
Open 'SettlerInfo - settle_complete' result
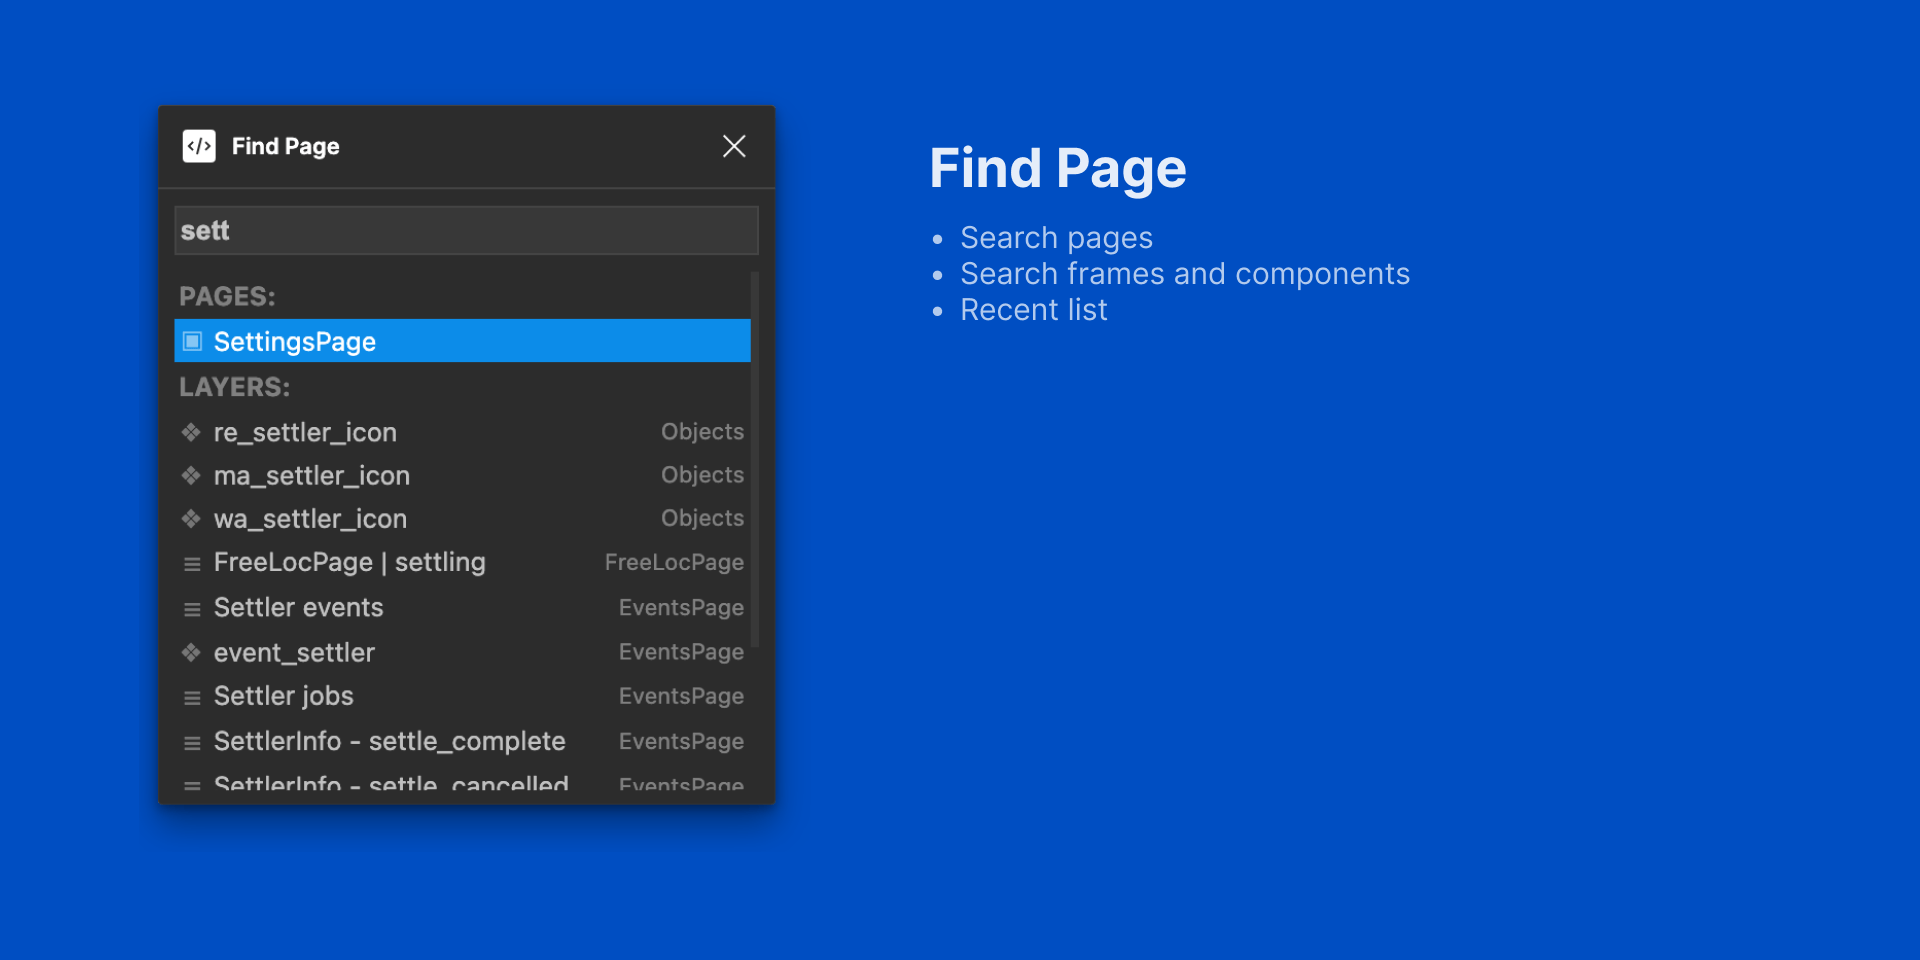coord(462,741)
